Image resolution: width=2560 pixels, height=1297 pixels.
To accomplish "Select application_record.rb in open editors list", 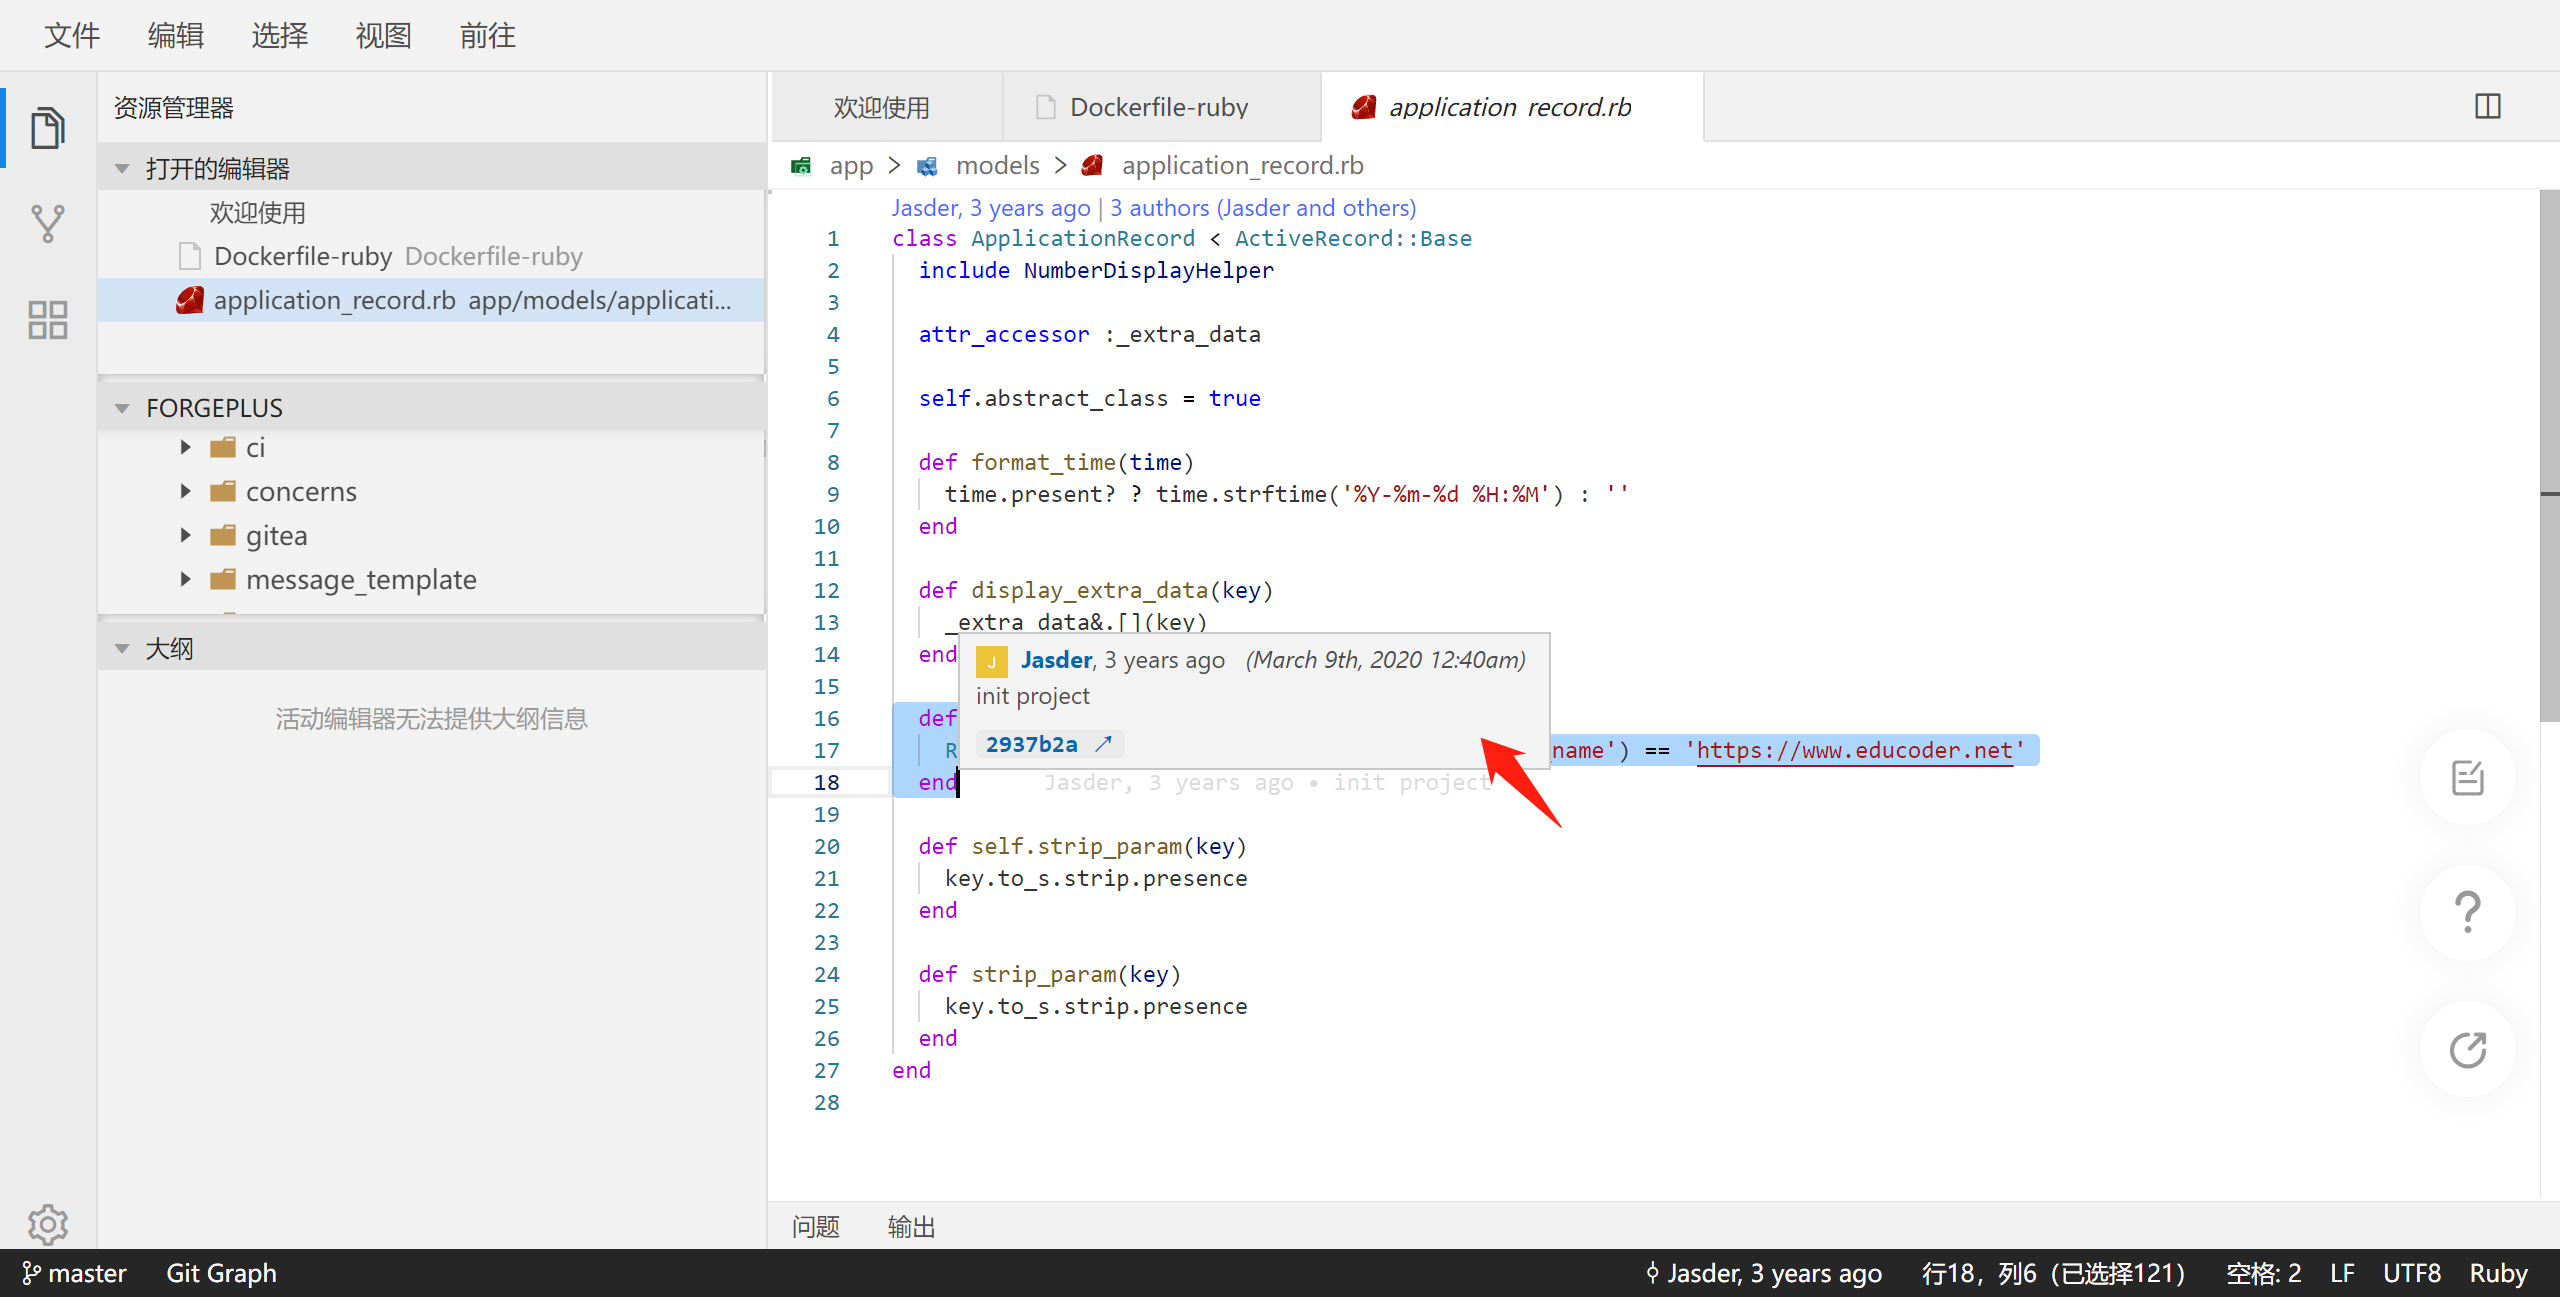I will pos(432,300).
